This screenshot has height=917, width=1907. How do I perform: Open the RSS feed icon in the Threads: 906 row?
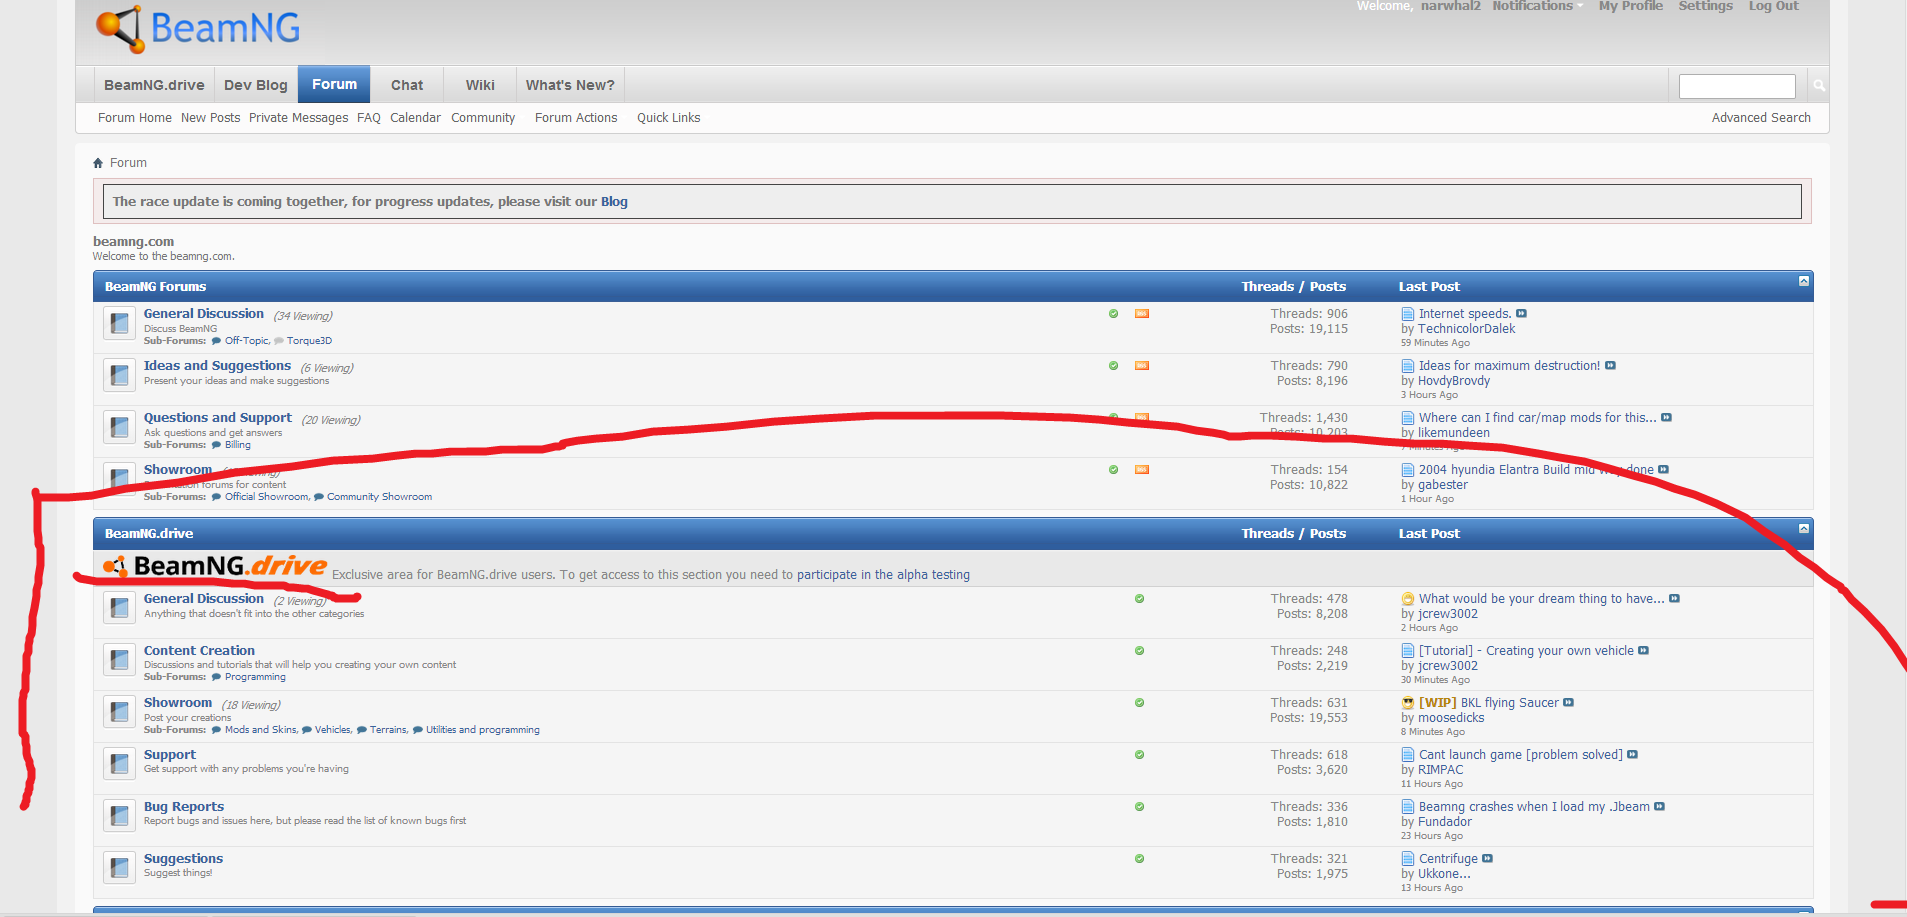(x=1142, y=314)
